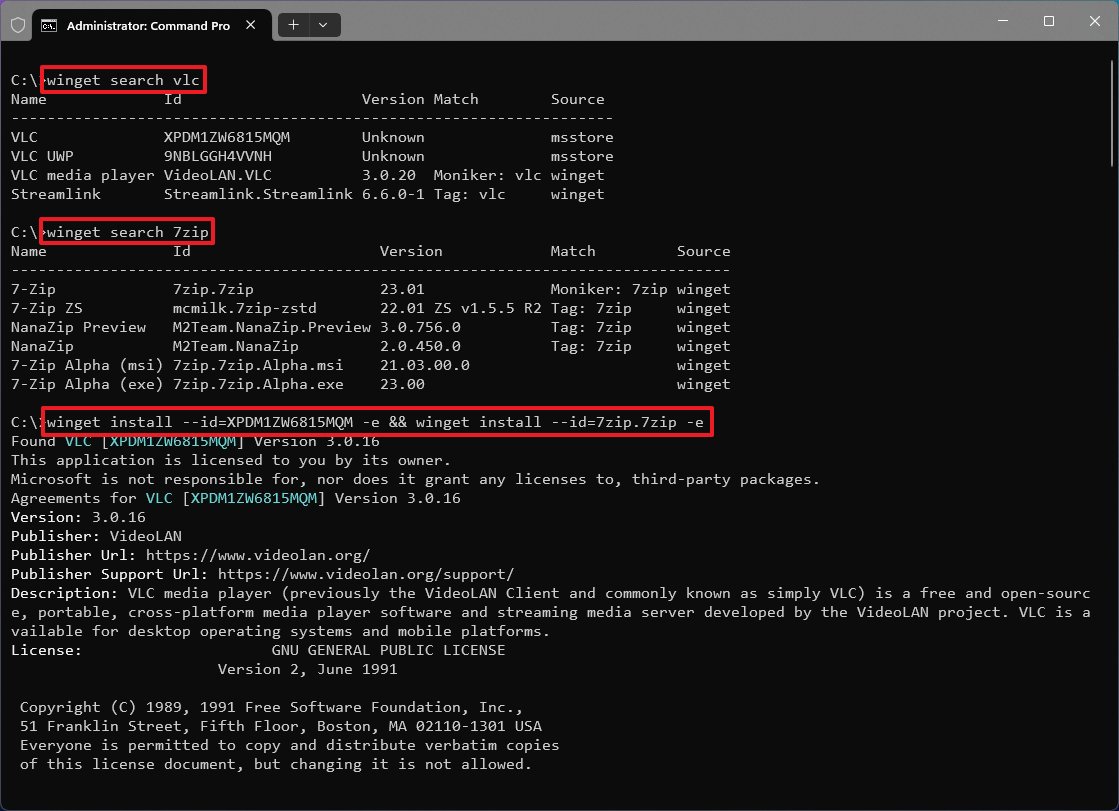Click the M2Team.NanaZip.Preview id text

tap(271, 327)
